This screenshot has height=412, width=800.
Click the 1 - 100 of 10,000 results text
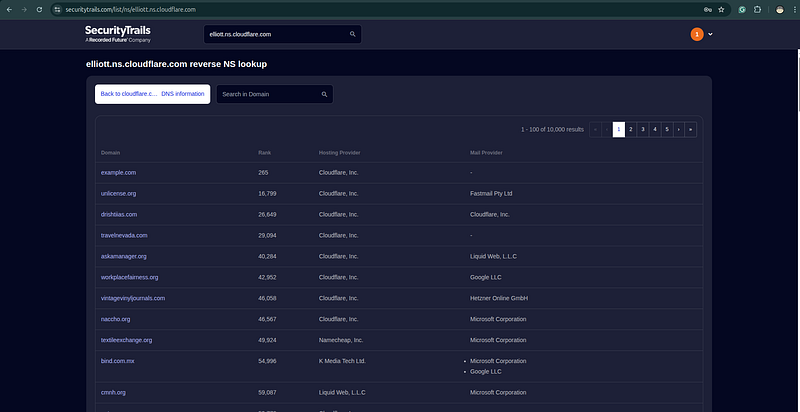pyautogui.click(x=552, y=130)
